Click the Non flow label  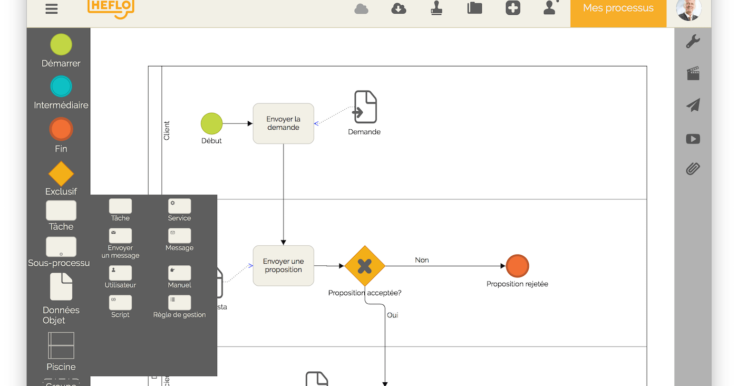tap(422, 260)
